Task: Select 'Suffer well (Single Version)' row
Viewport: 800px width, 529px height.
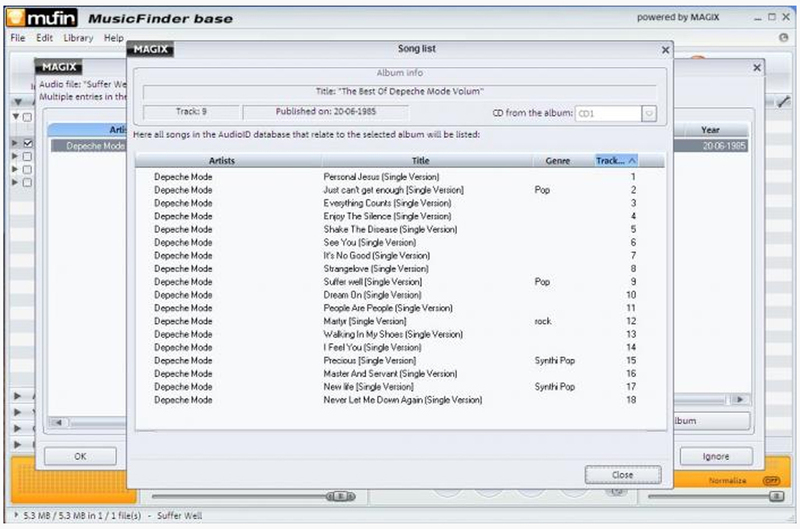Action: point(400,282)
